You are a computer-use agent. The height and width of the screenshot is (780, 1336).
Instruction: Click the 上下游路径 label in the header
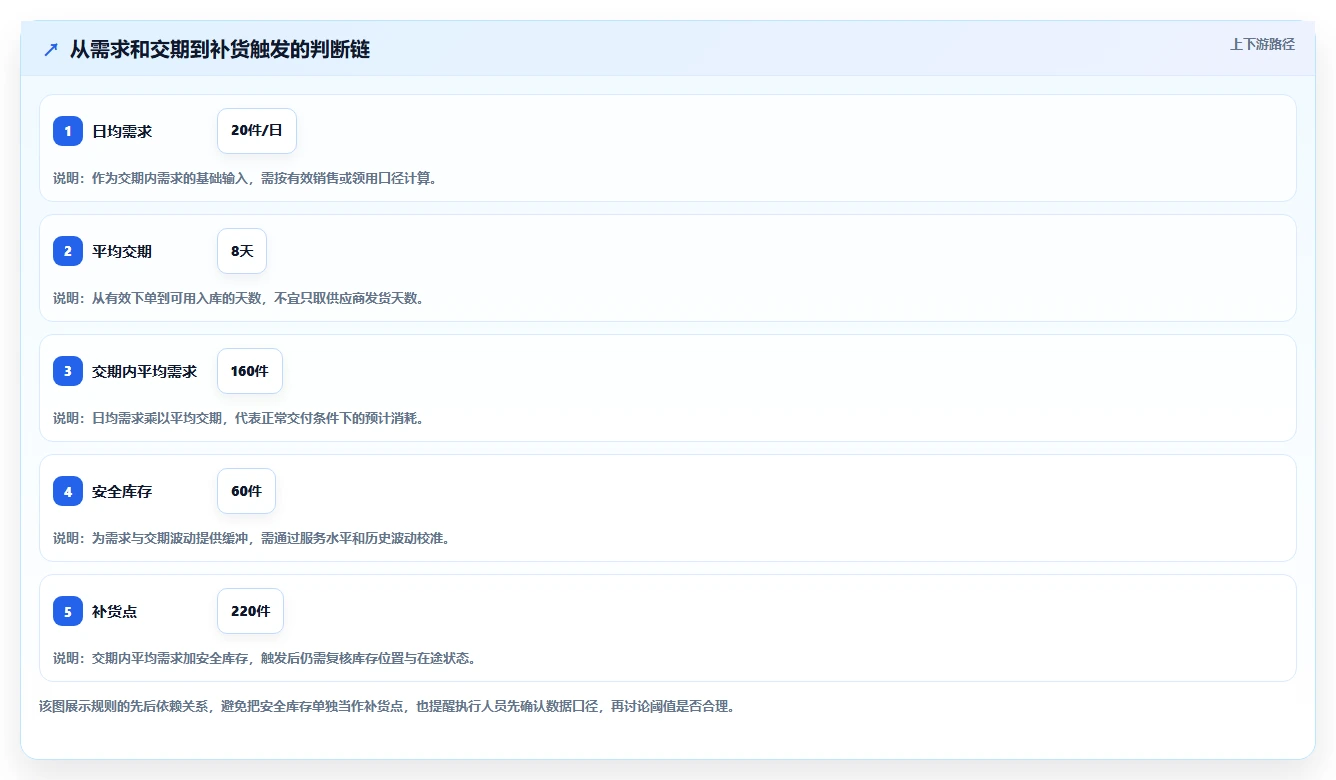click(1262, 44)
